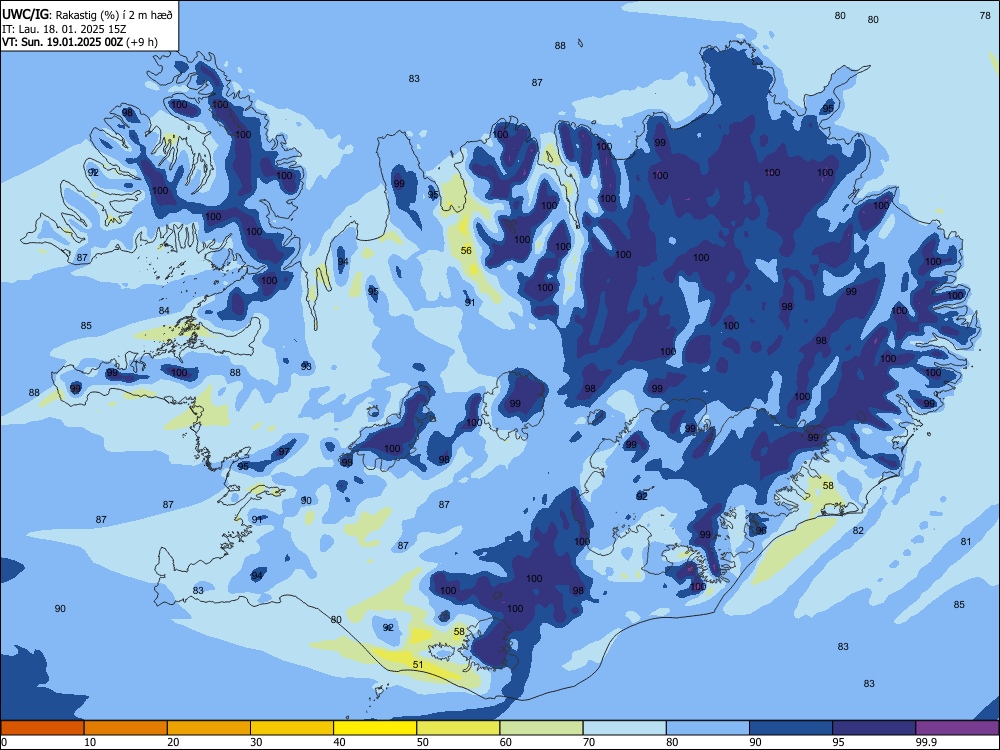Click the humidity value 97 on the map
Image resolution: width=1000 pixels, height=750 pixels.
284,452
